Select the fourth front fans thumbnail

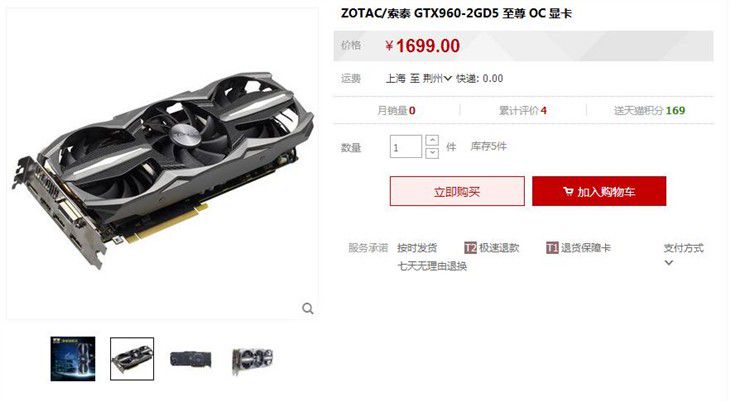point(253,360)
